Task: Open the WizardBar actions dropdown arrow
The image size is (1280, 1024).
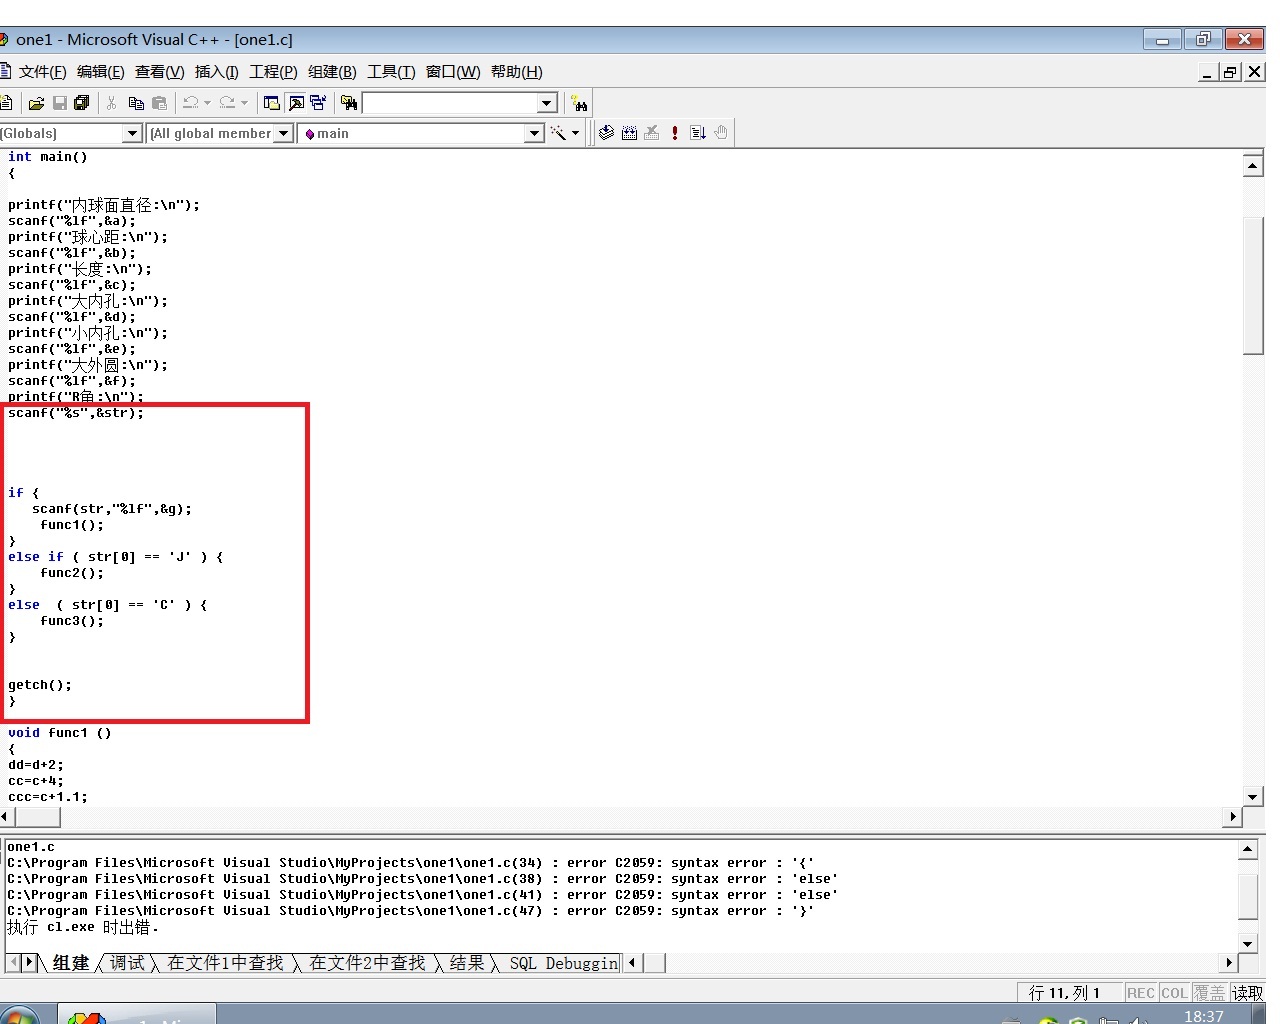Action: click(575, 133)
